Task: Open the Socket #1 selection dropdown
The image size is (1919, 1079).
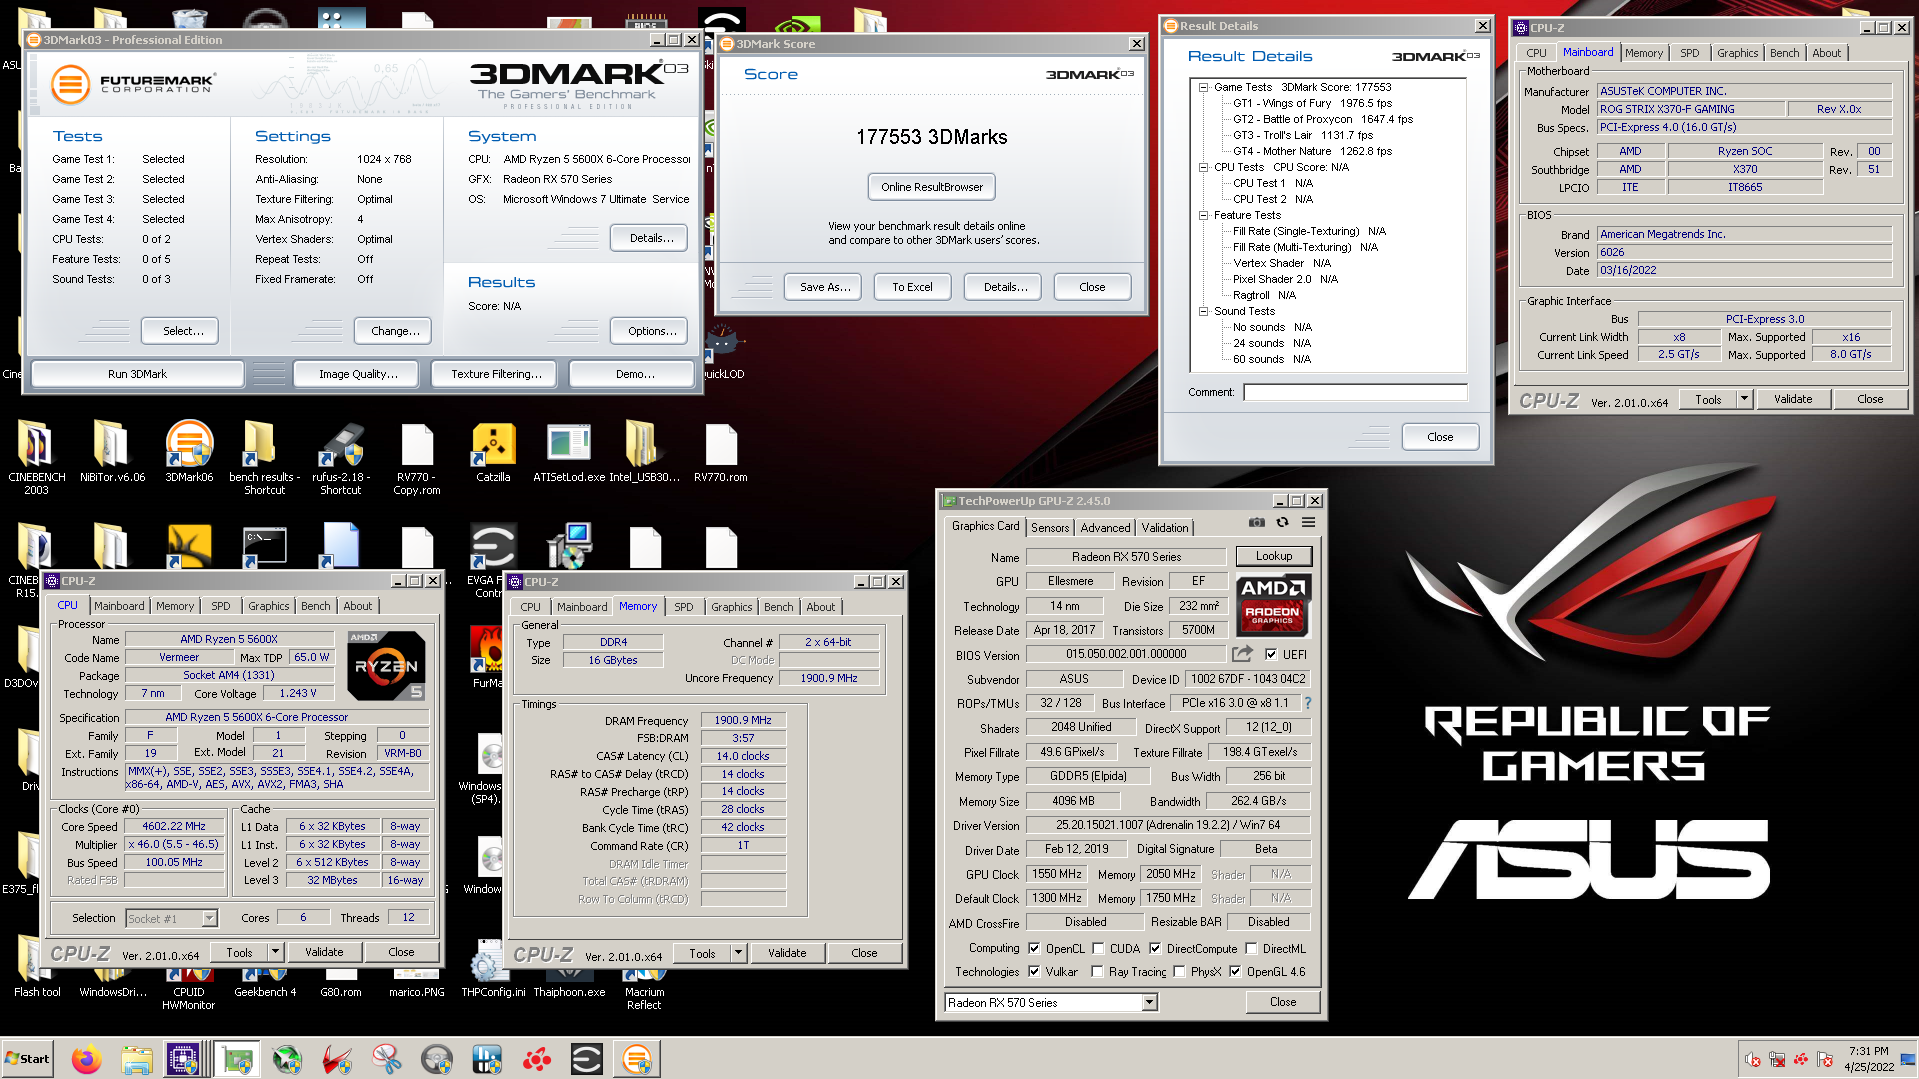Action: tap(209, 918)
